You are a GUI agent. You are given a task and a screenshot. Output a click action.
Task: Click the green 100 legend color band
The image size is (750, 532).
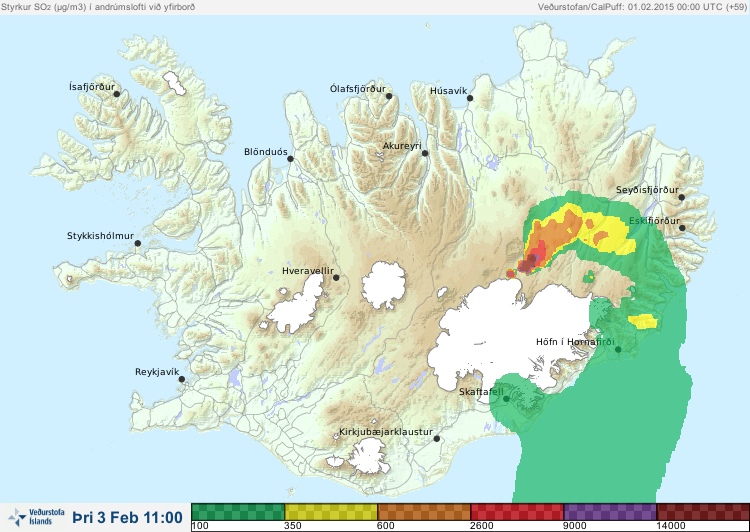(238, 512)
